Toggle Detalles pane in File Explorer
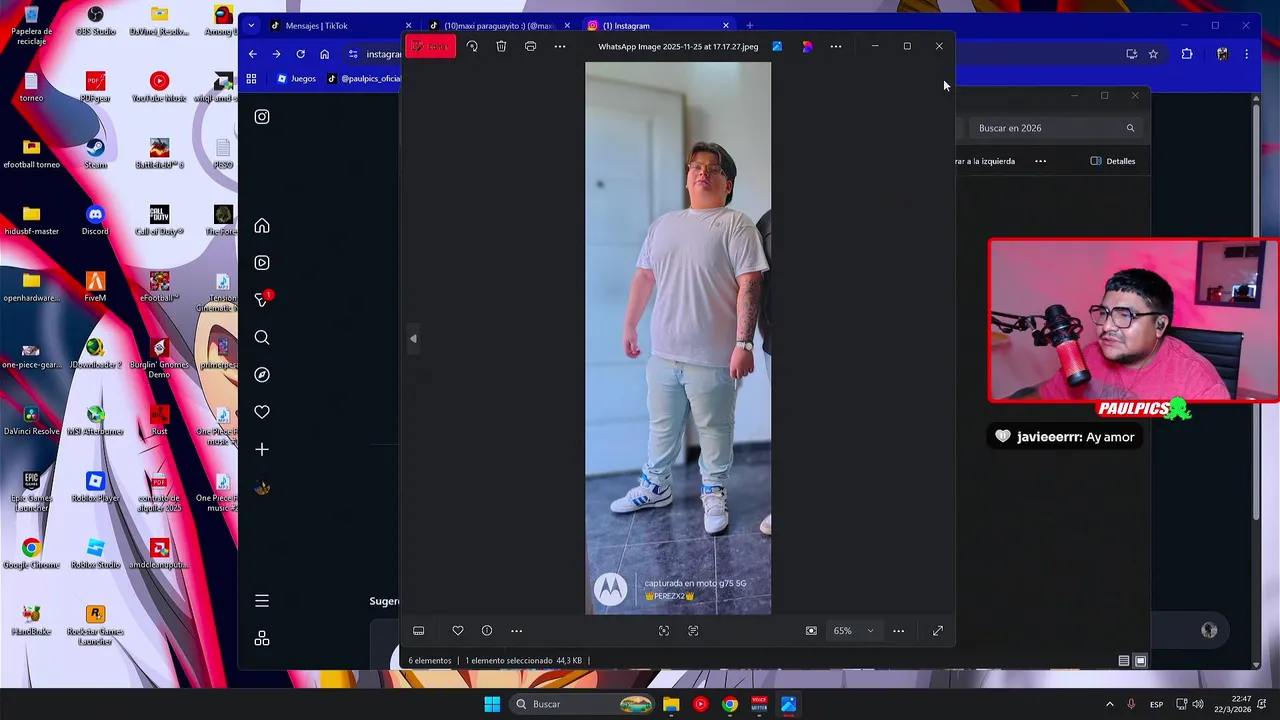This screenshot has height=720, width=1280. click(1113, 161)
